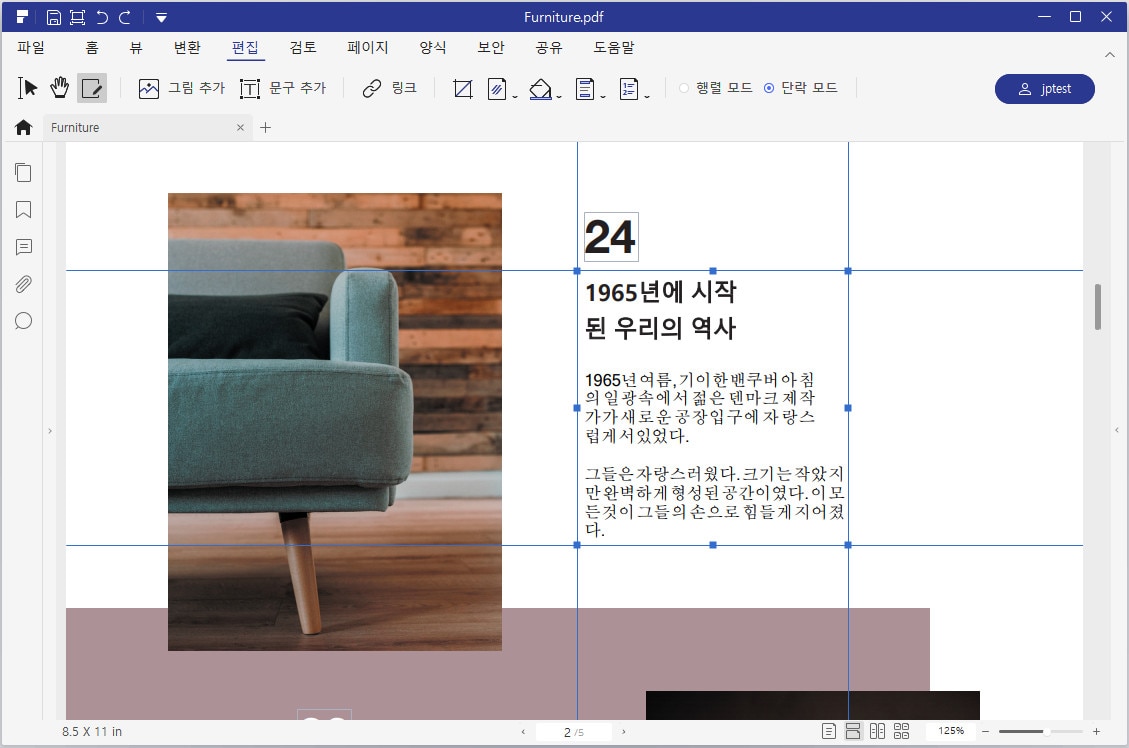
Task: Open the quick access customize dropdown
Action: [x=161, y=17]
